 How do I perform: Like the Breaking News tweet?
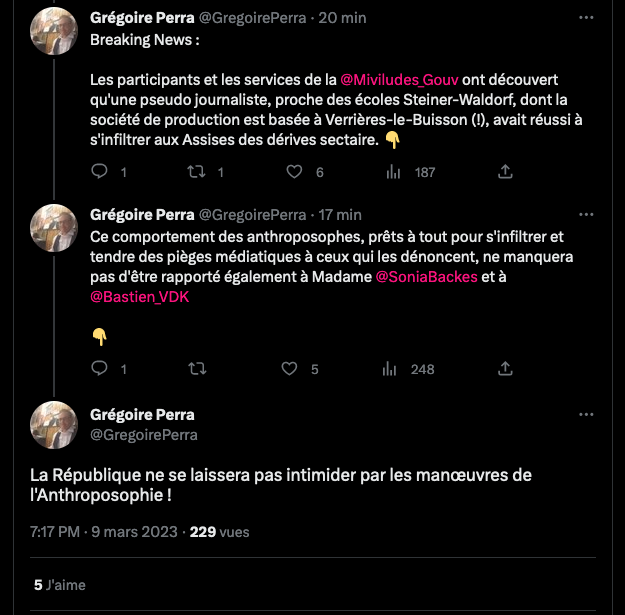pyautogui.click(x=294, y=172)
